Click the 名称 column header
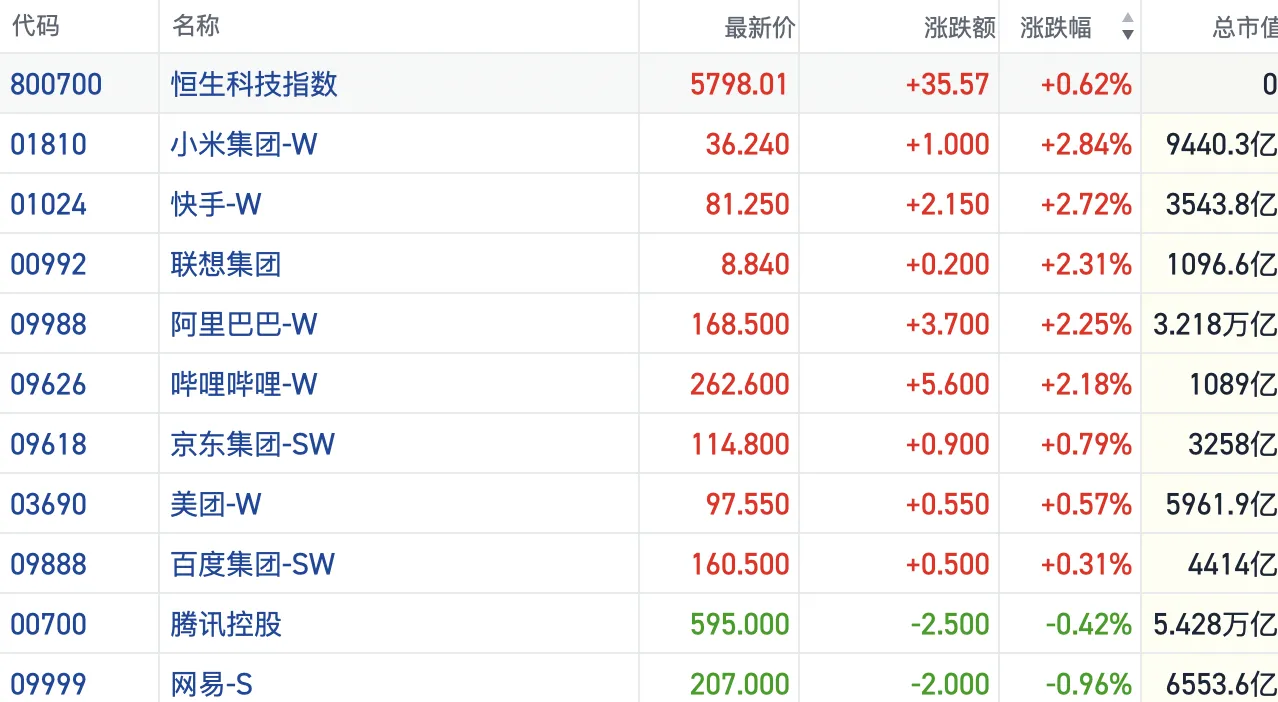The width and height of the screenshot is (1278, 702). pos(196,26)
